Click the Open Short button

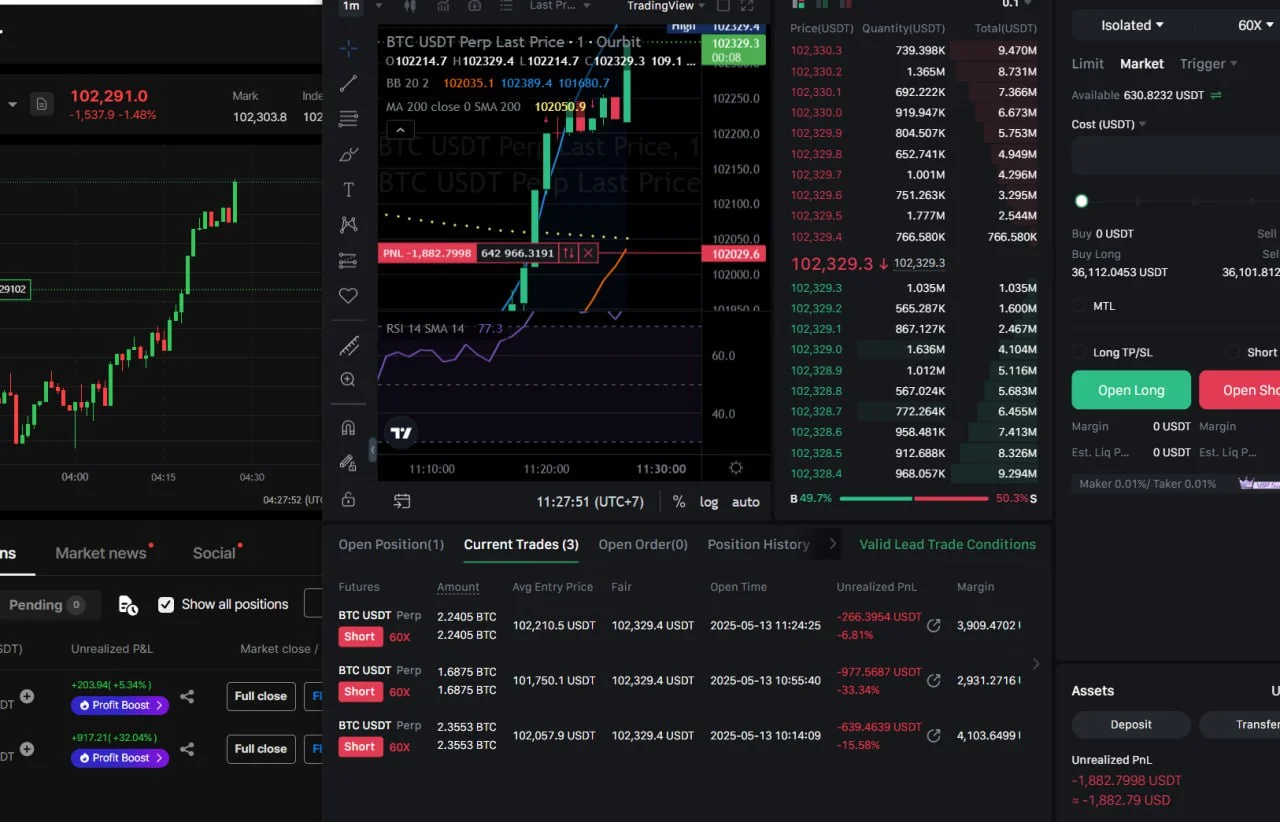1240,390
